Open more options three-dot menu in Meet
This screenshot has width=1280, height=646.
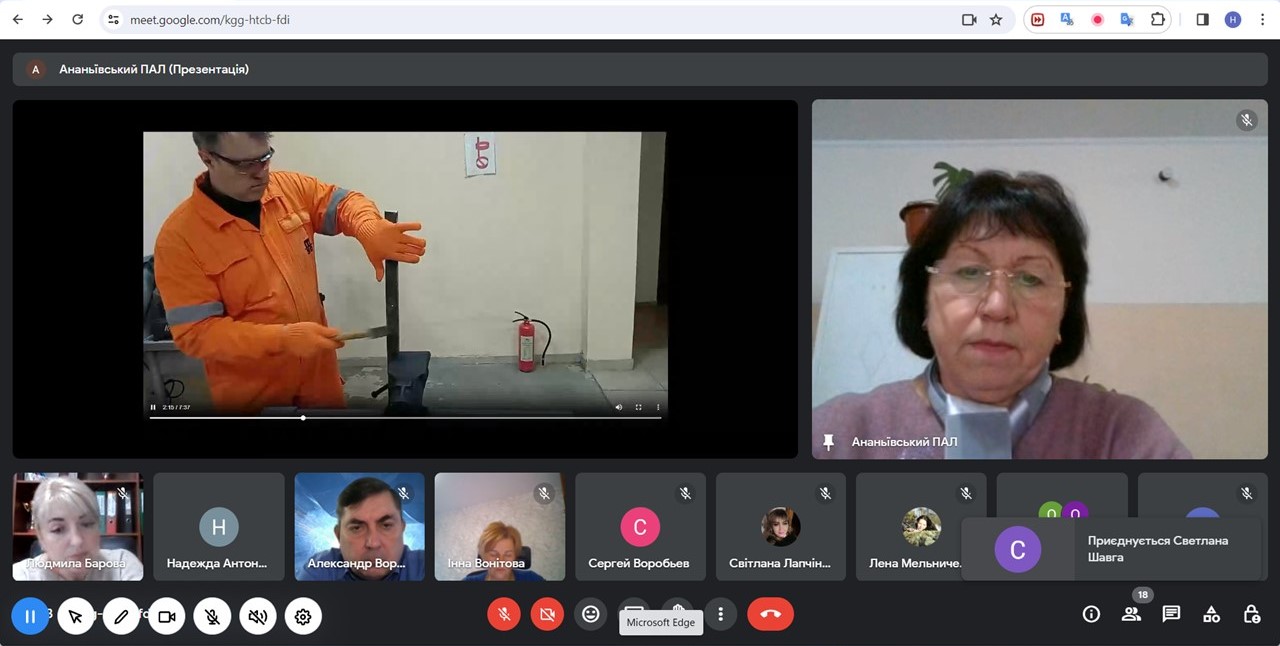coord(720,614)
